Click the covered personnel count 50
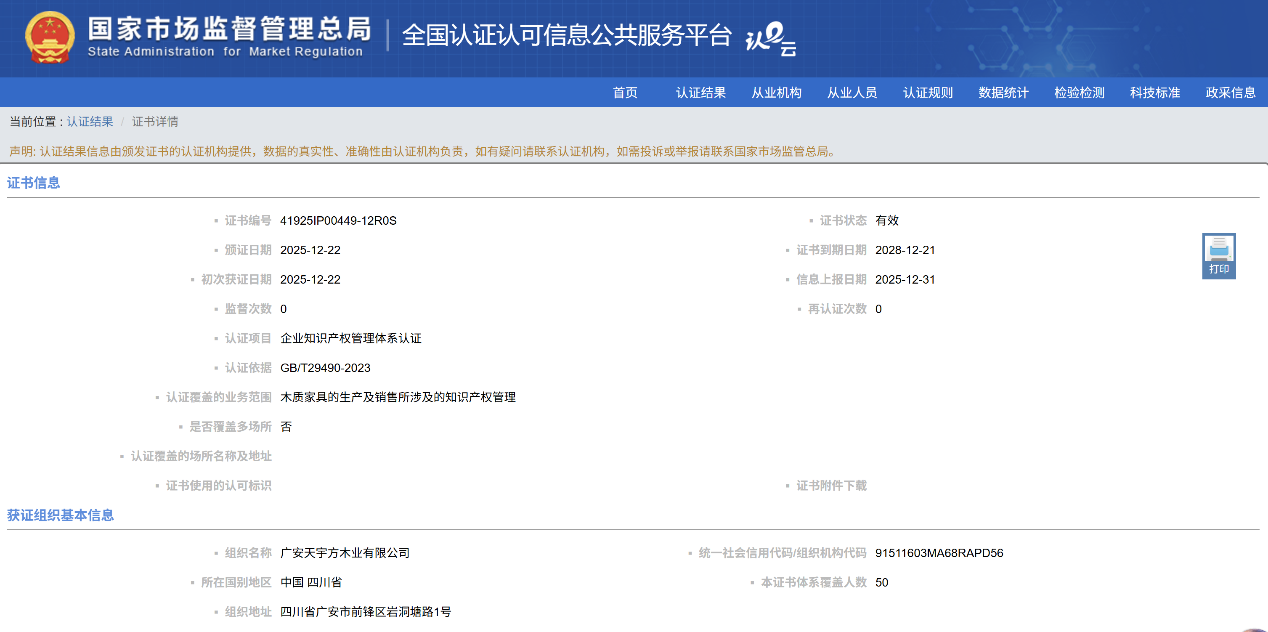 [x=881, y=582]
